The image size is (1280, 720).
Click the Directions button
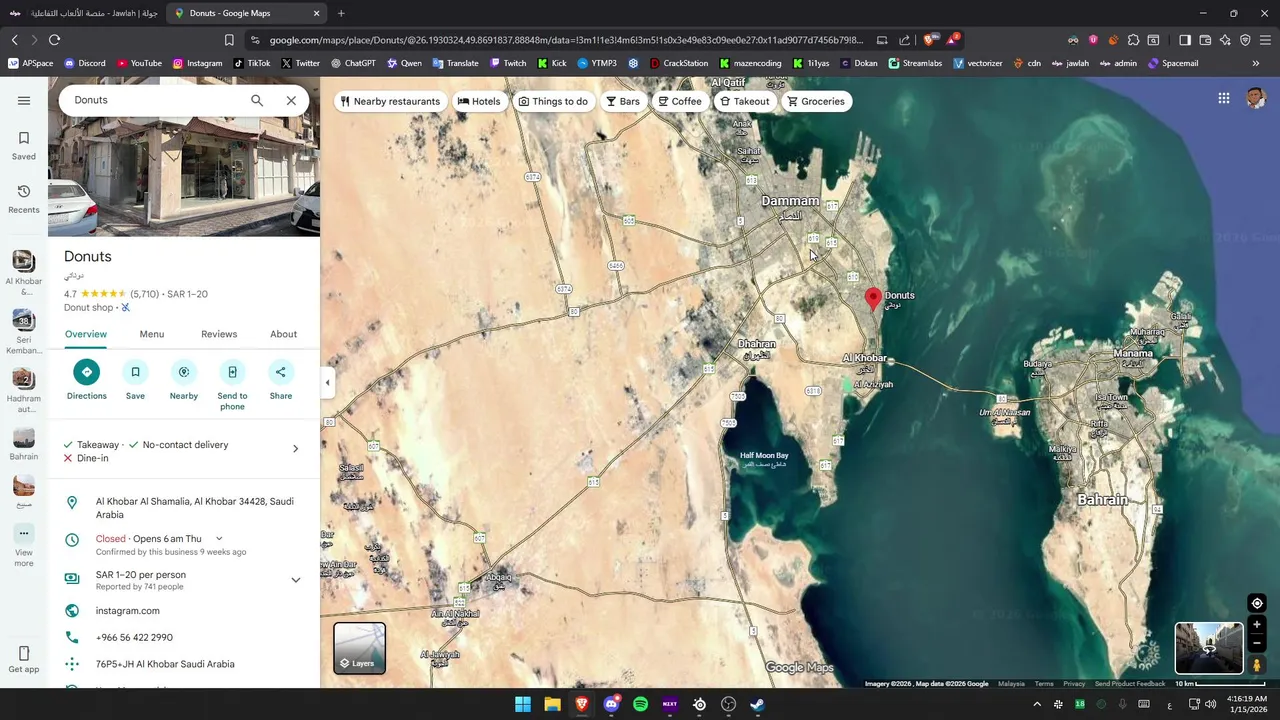point(87,380)
